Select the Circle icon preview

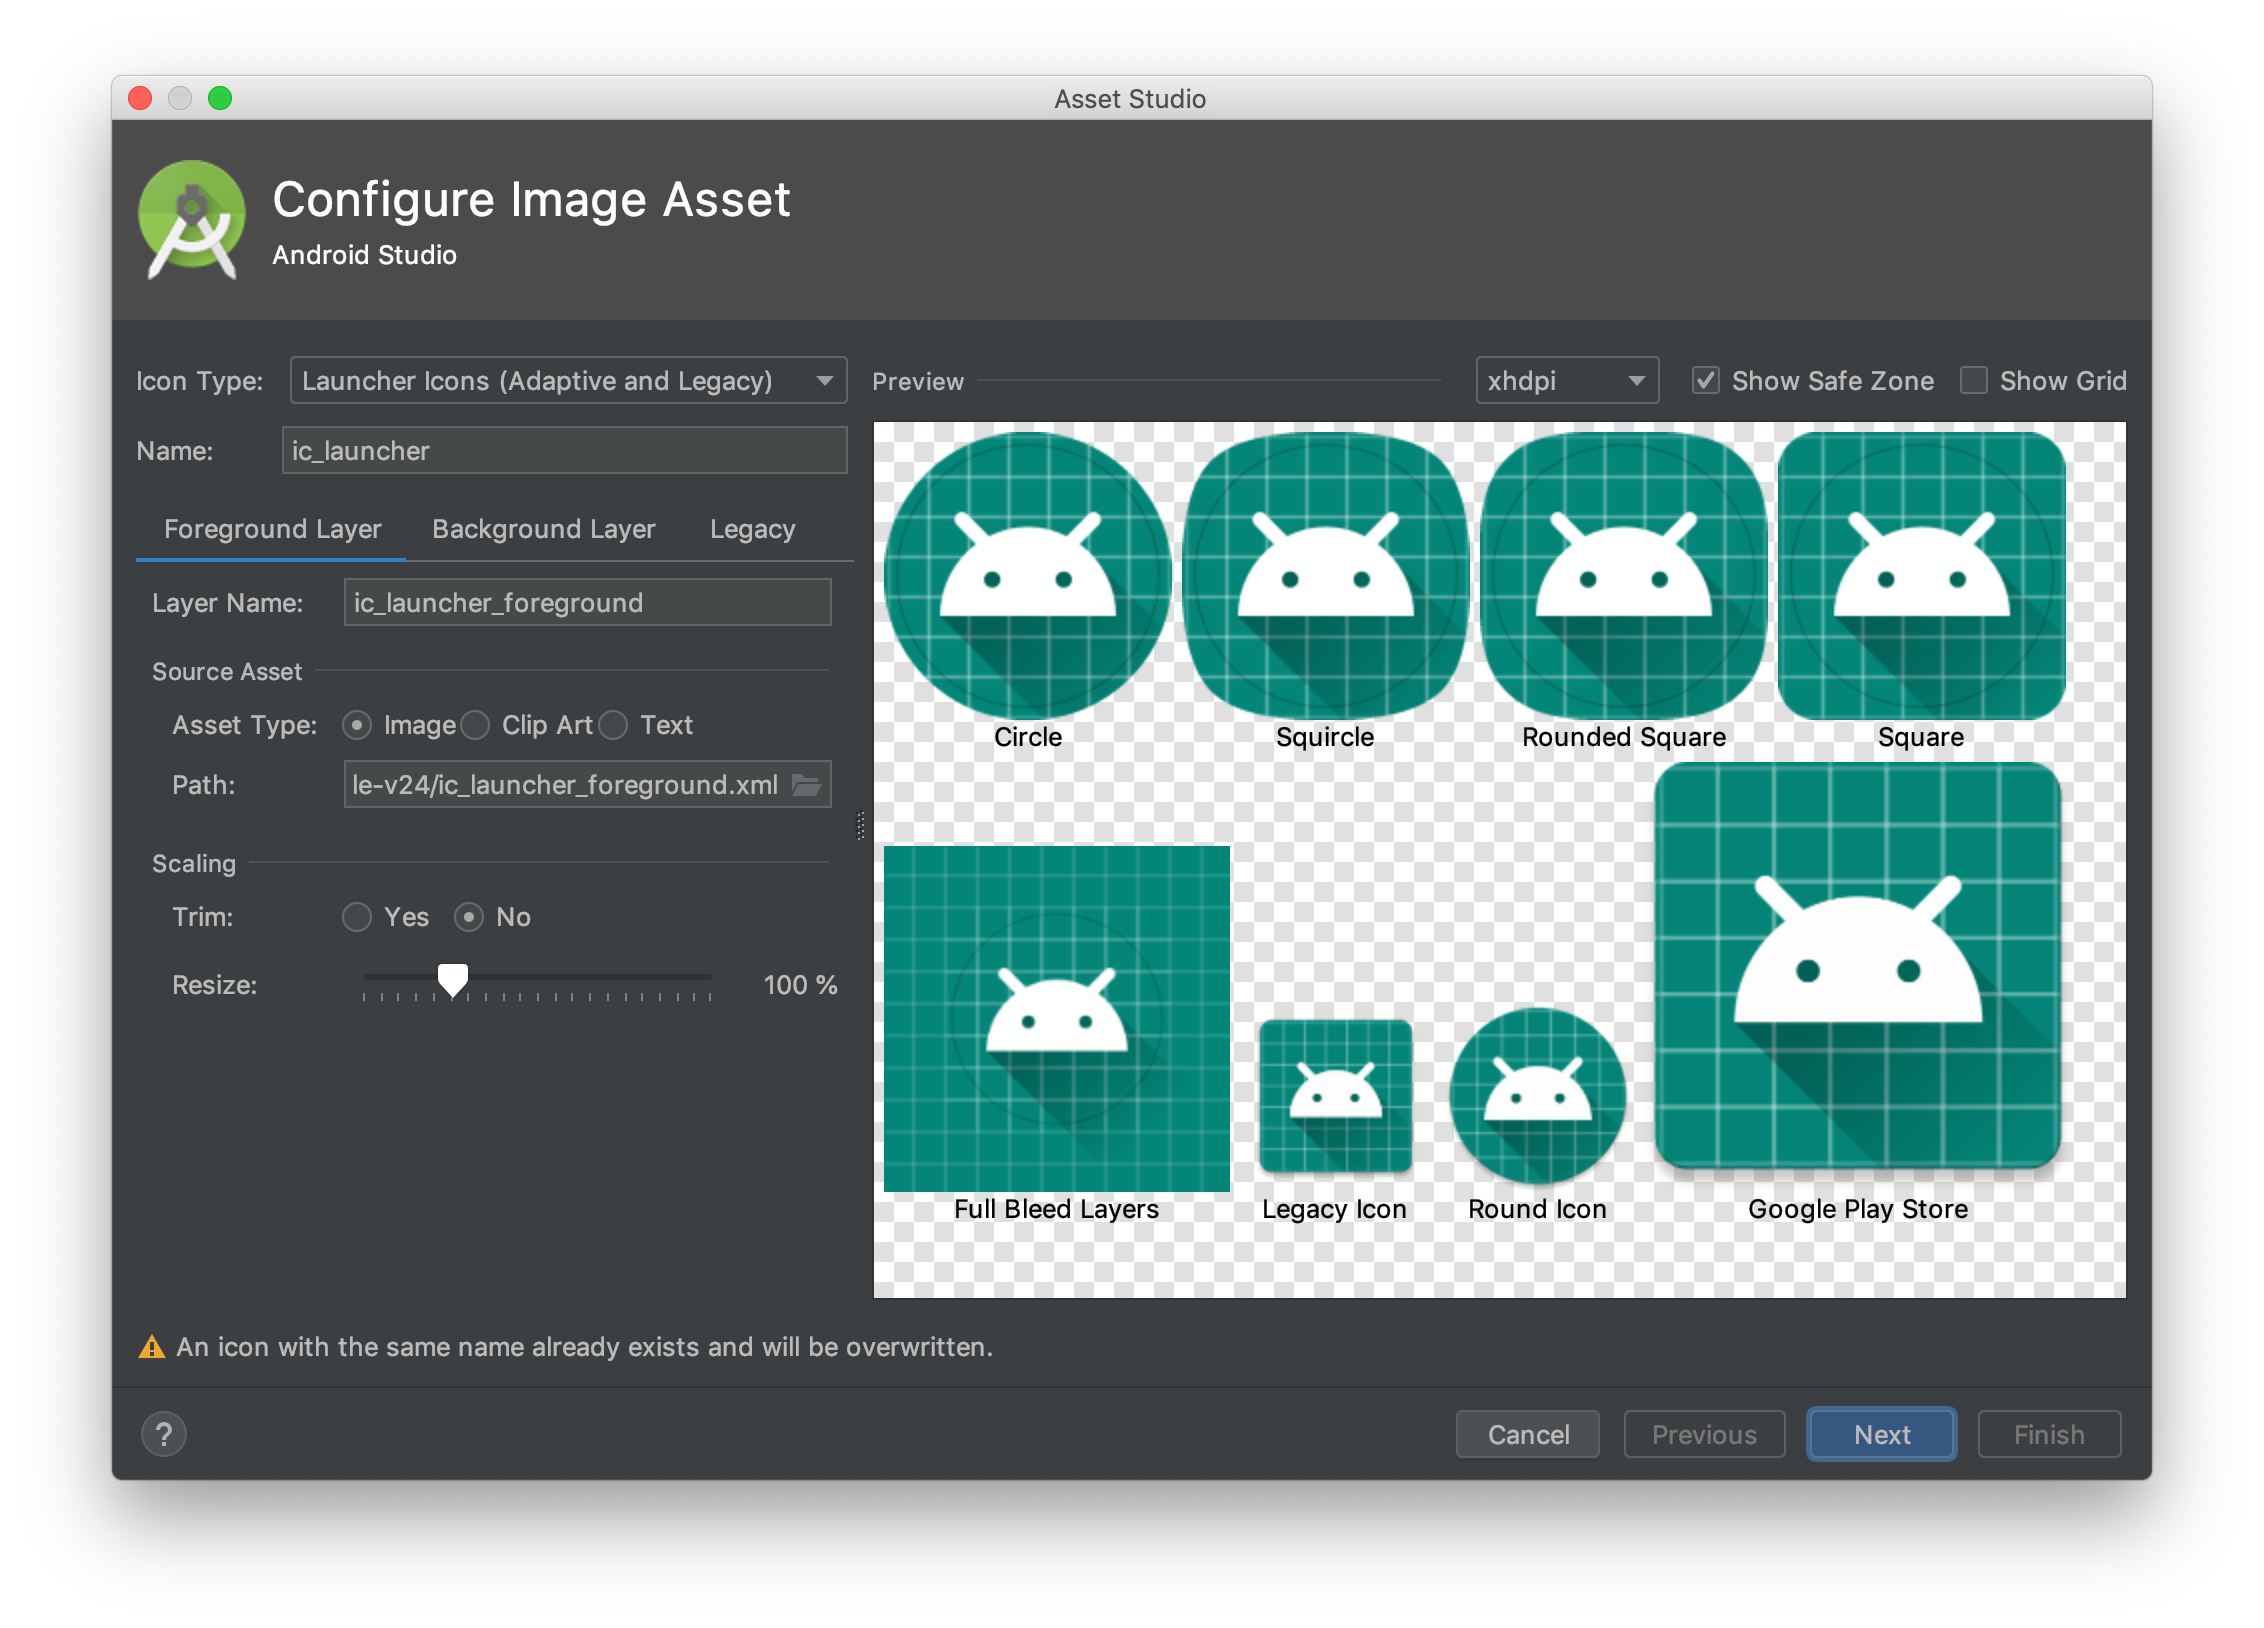[x=1028, y=576]
